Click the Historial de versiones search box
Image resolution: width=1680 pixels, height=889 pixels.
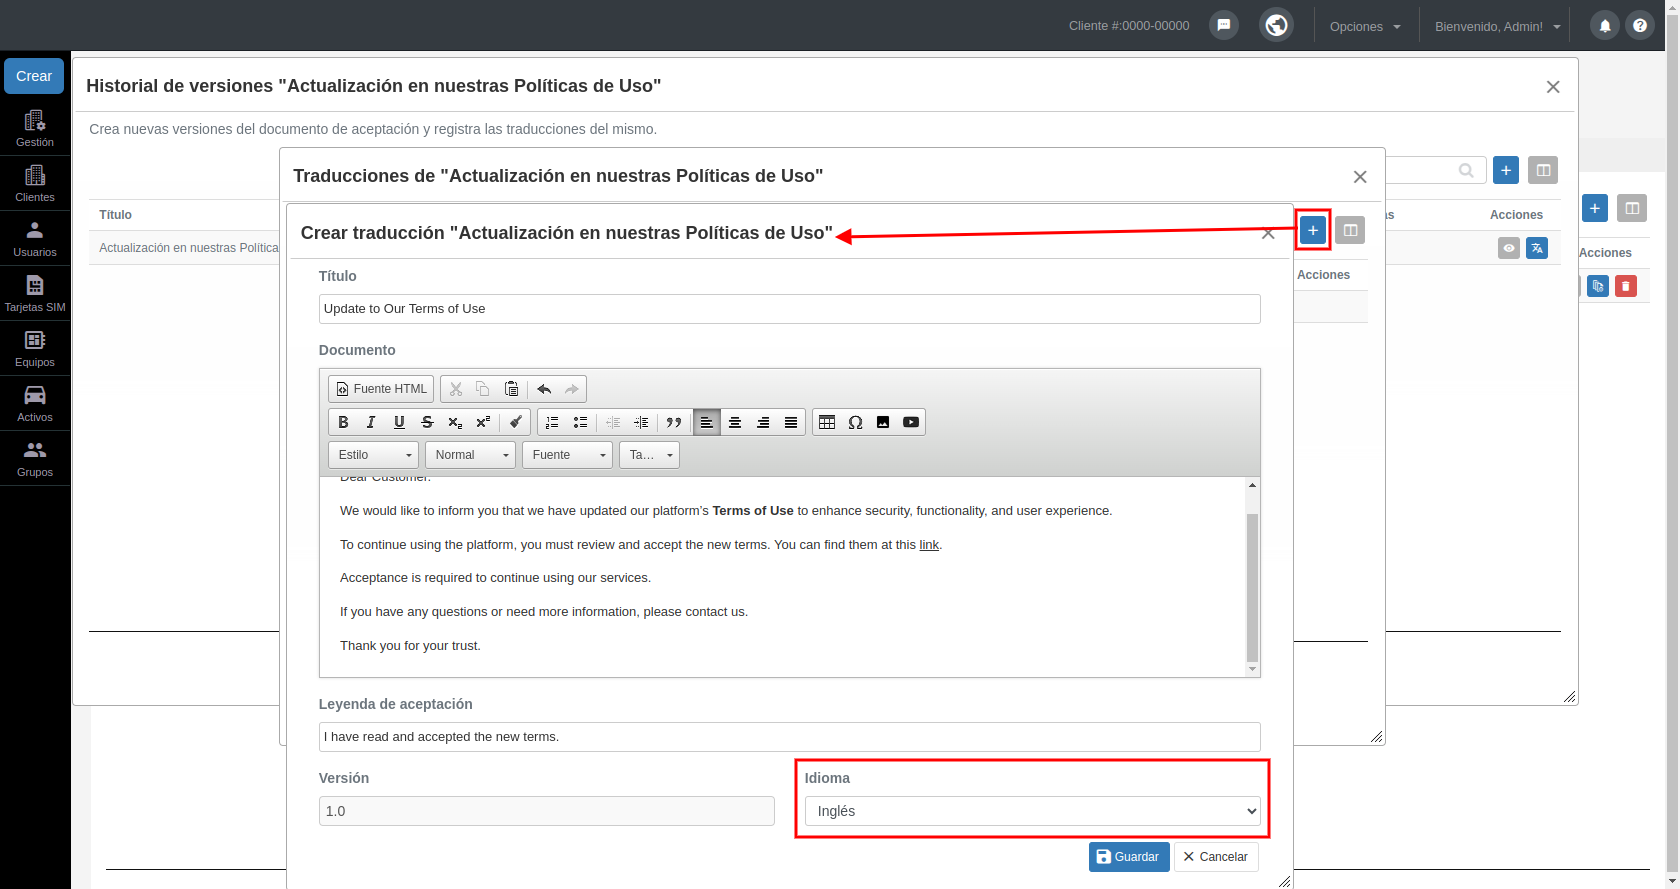(x=1435, y=170)
